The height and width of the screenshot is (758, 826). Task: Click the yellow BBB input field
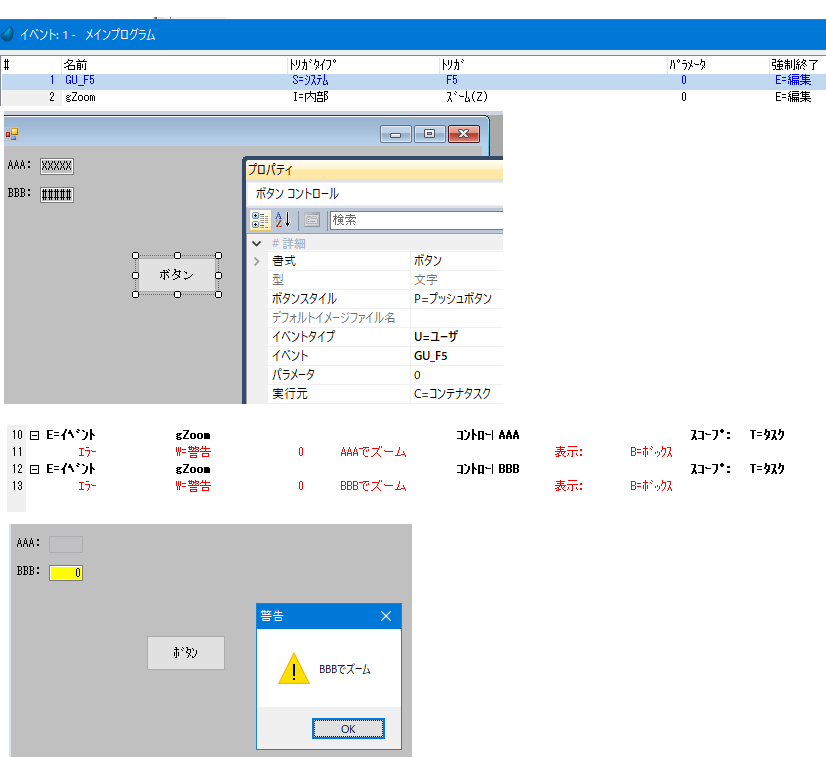point(66,573)
